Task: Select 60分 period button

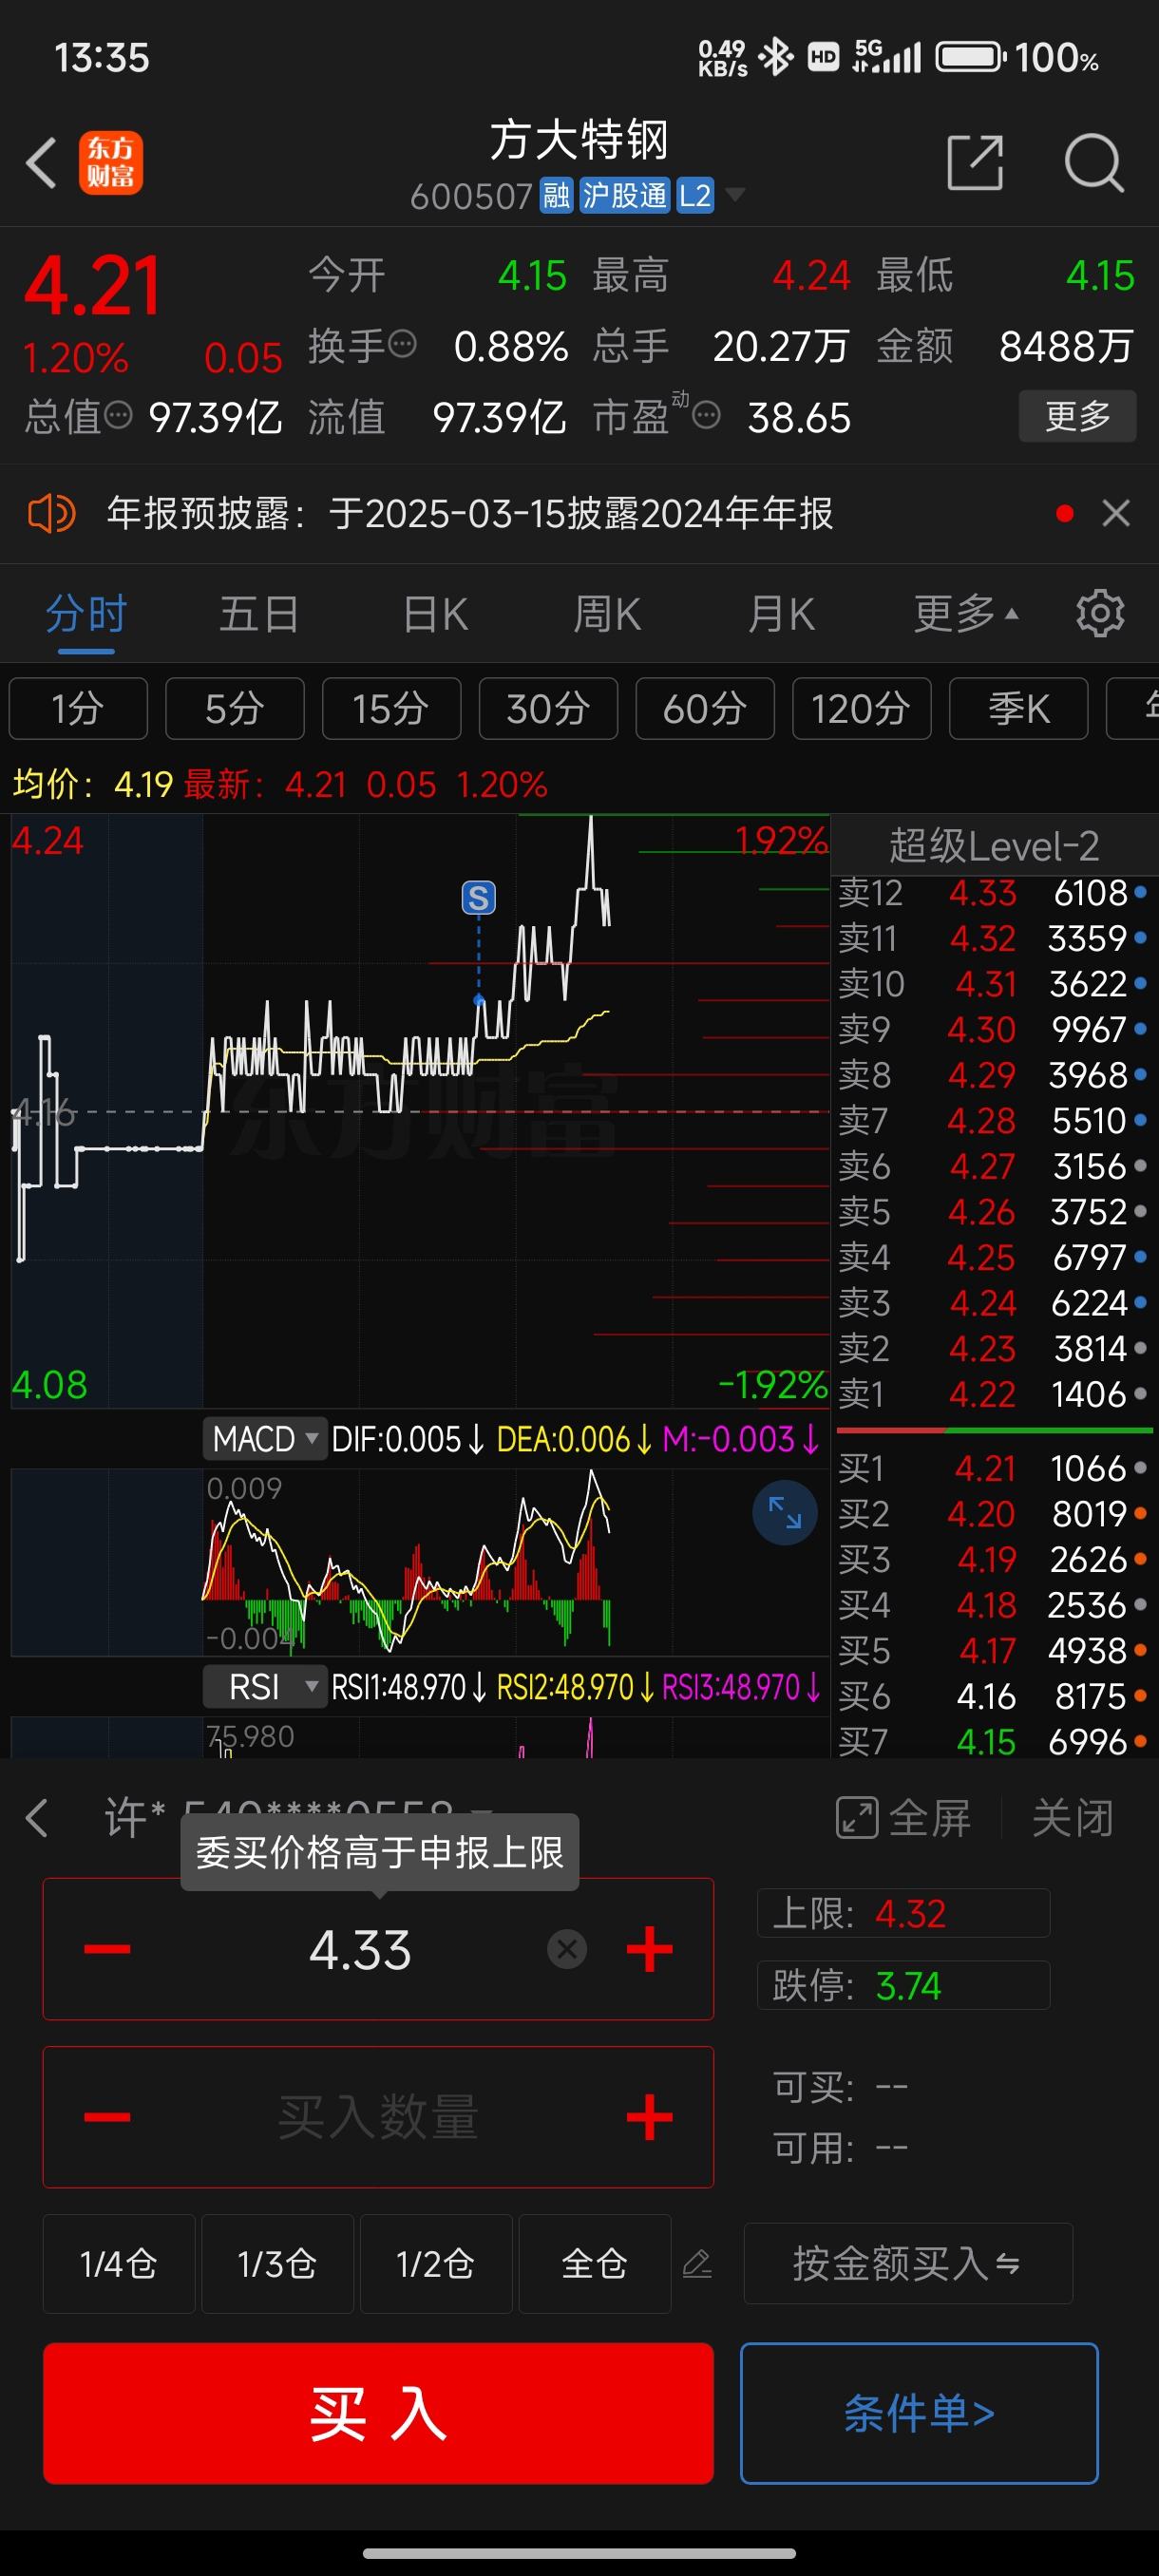Action: point(705,709)
